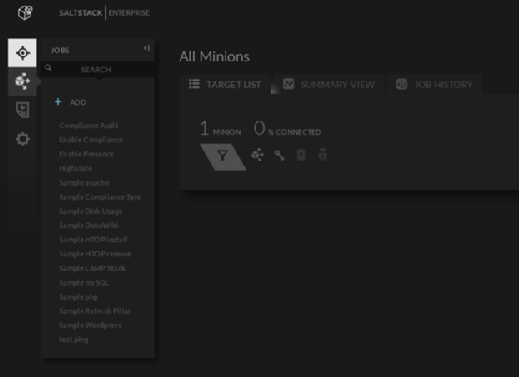Click the grayed upload toolbar icon
The width and height of the screenshot is (519, 377).
301,155
